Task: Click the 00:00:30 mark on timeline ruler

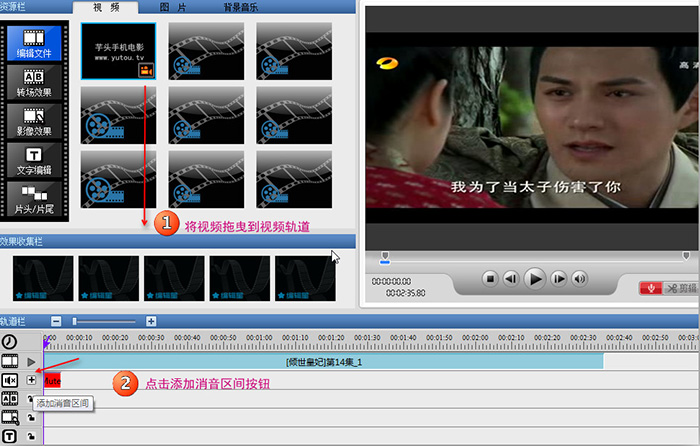Action: [151, 338]
